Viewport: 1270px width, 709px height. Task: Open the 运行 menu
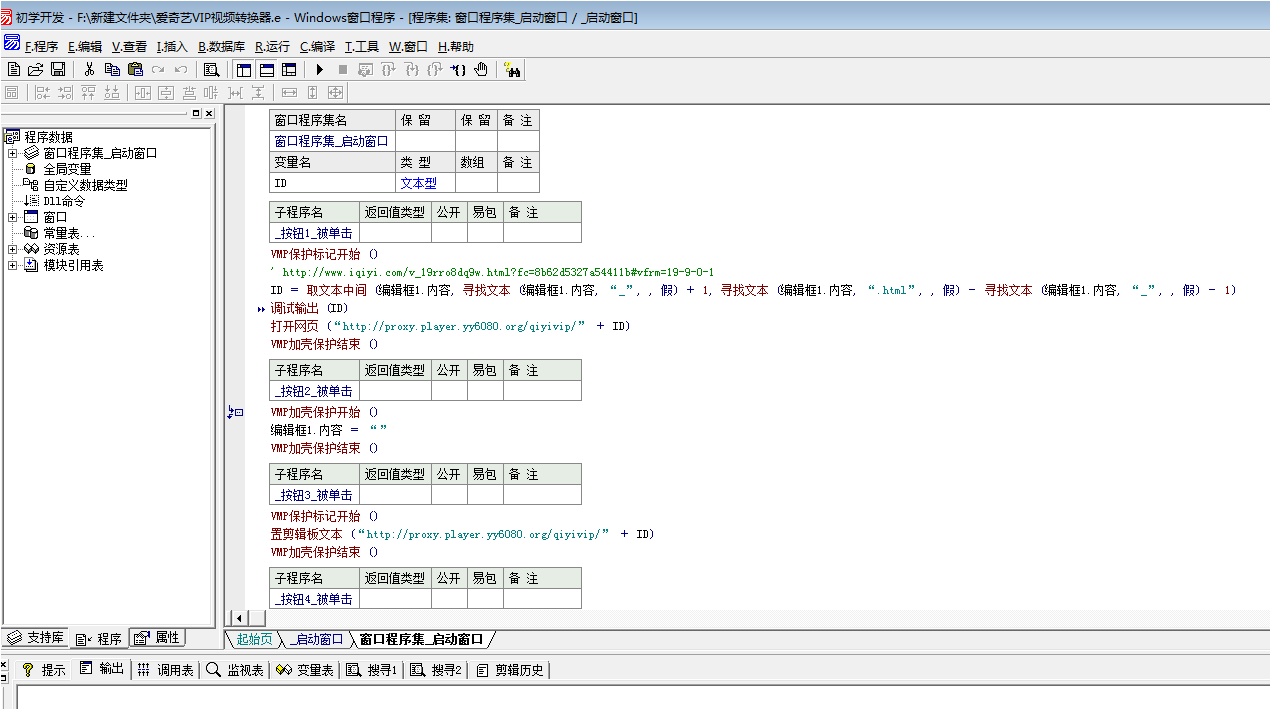pos(272,46)
